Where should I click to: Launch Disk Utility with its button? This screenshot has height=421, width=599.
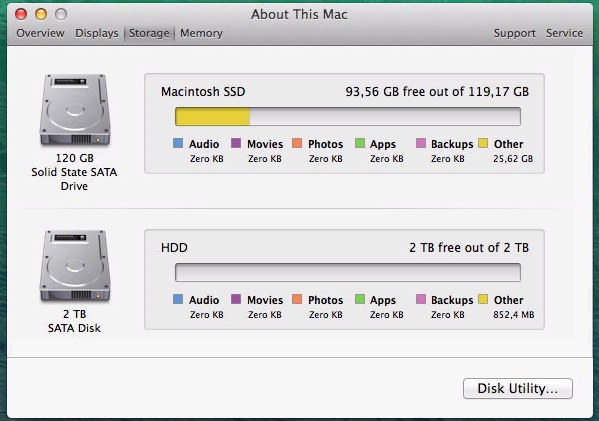coord(518,389)
